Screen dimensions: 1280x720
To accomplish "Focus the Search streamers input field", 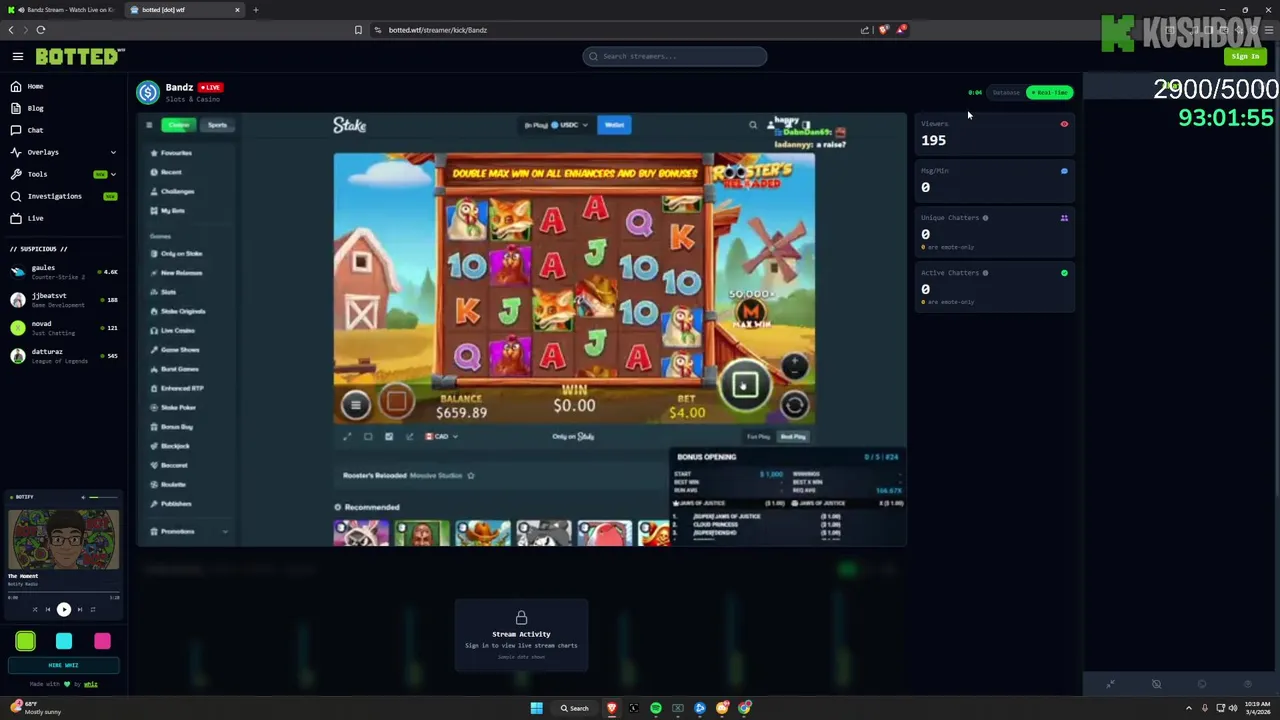I will [675, 56].
